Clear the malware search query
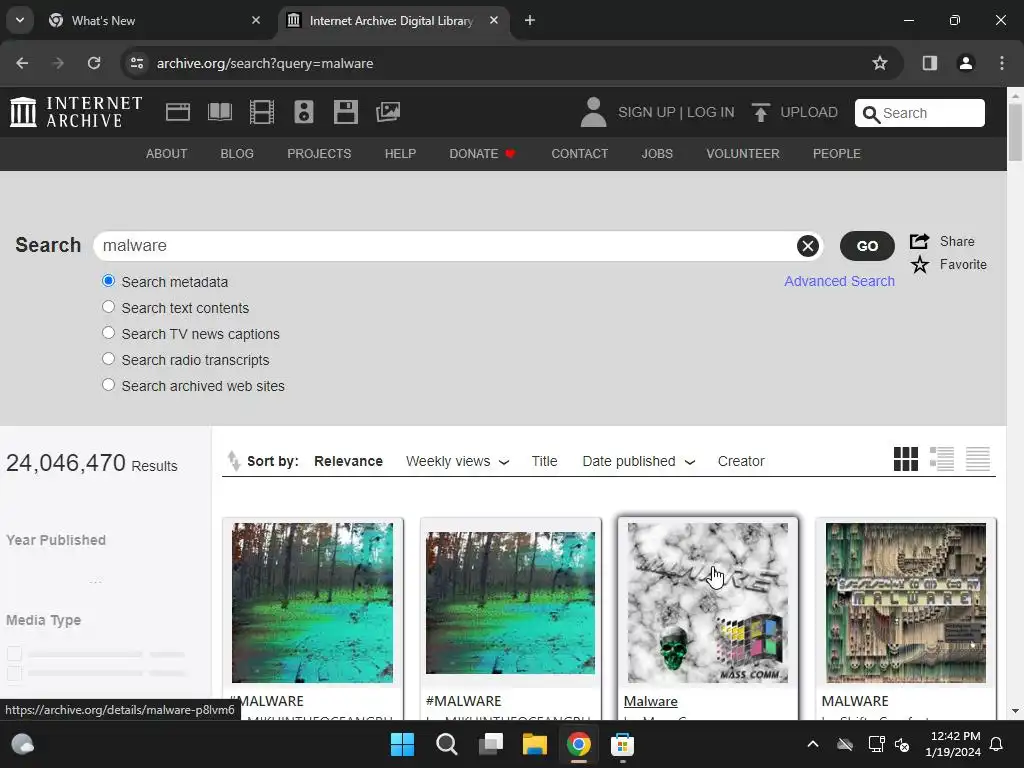 (808, 246)
